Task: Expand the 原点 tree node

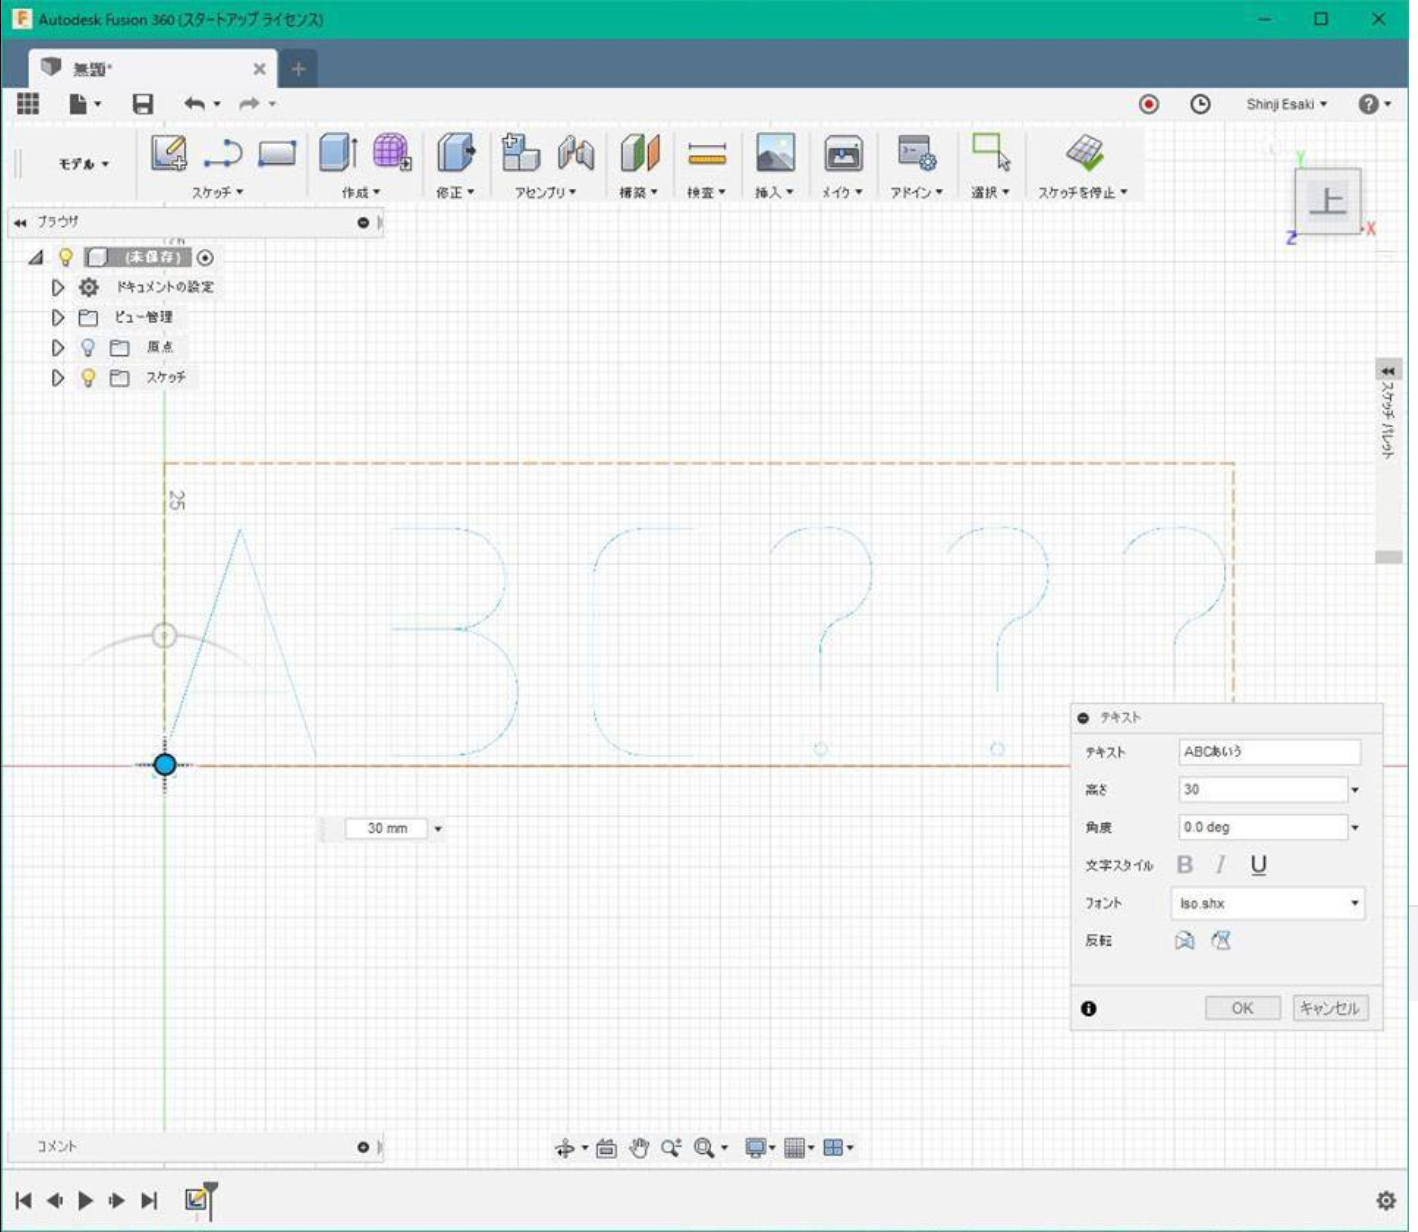Action: pos(58,348)
